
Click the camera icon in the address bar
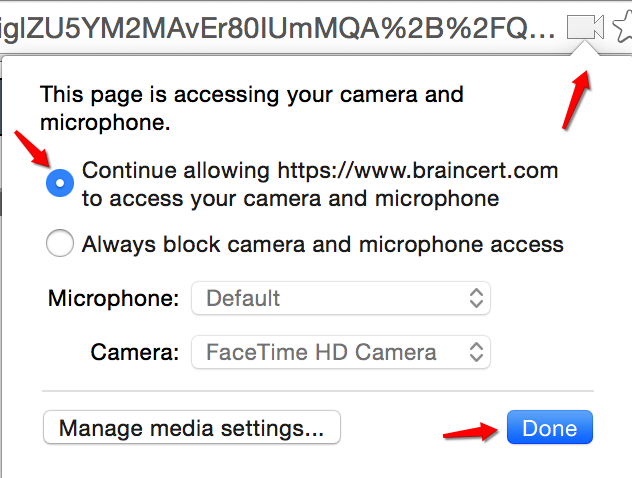click(585, 27)
